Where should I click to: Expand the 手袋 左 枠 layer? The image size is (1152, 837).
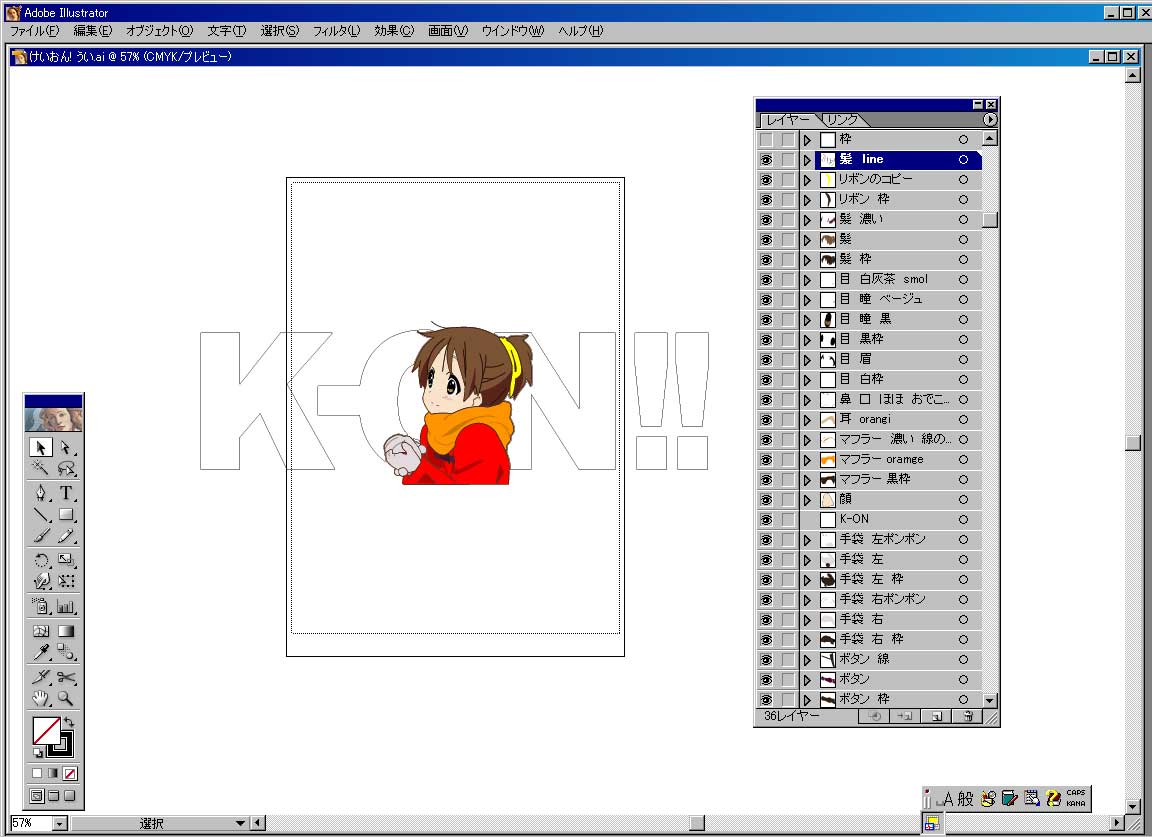[x=807, y=580]
